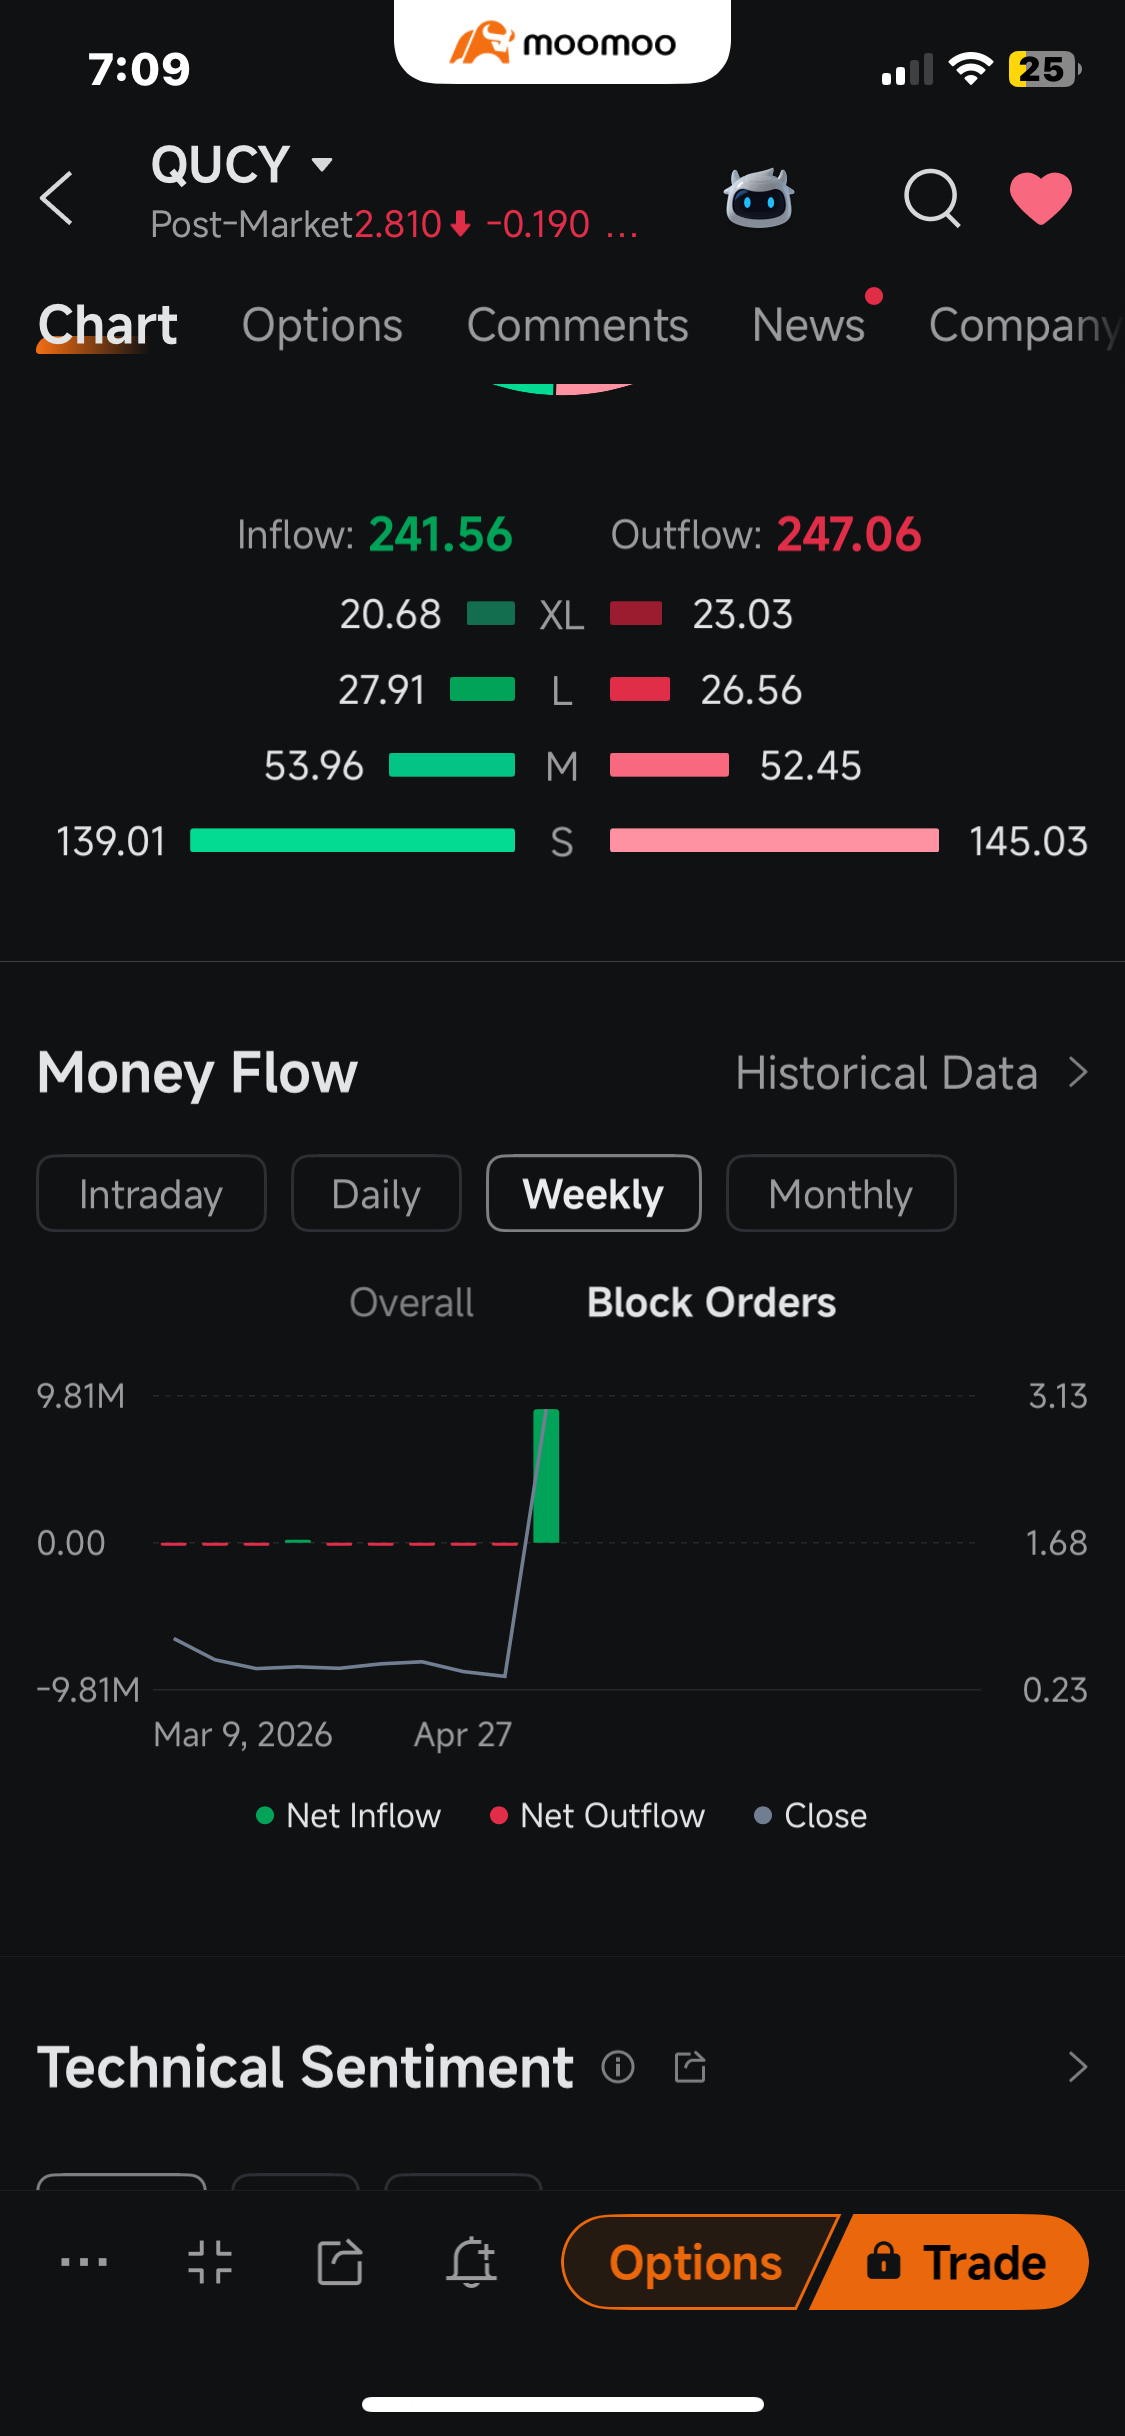Image resolution: width=1125 pixels, height=2436 pixels.
Task: Open the News tab
Action: tap(808, 325)
